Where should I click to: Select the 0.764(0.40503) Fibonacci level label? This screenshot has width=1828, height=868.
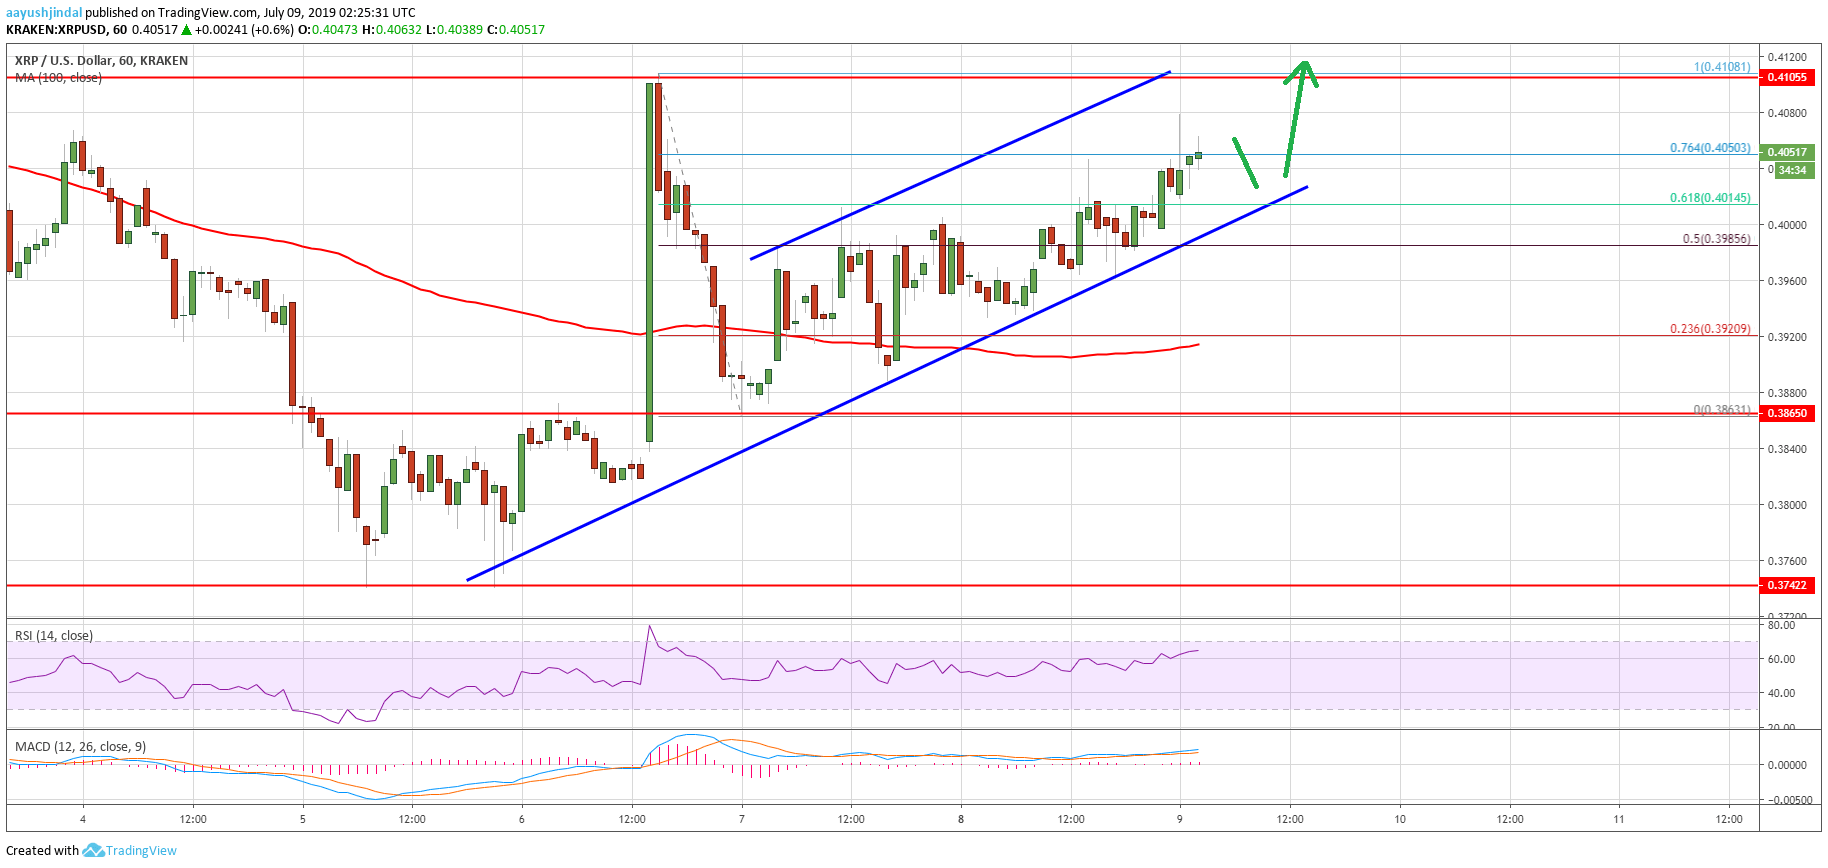click(1710, 148)
